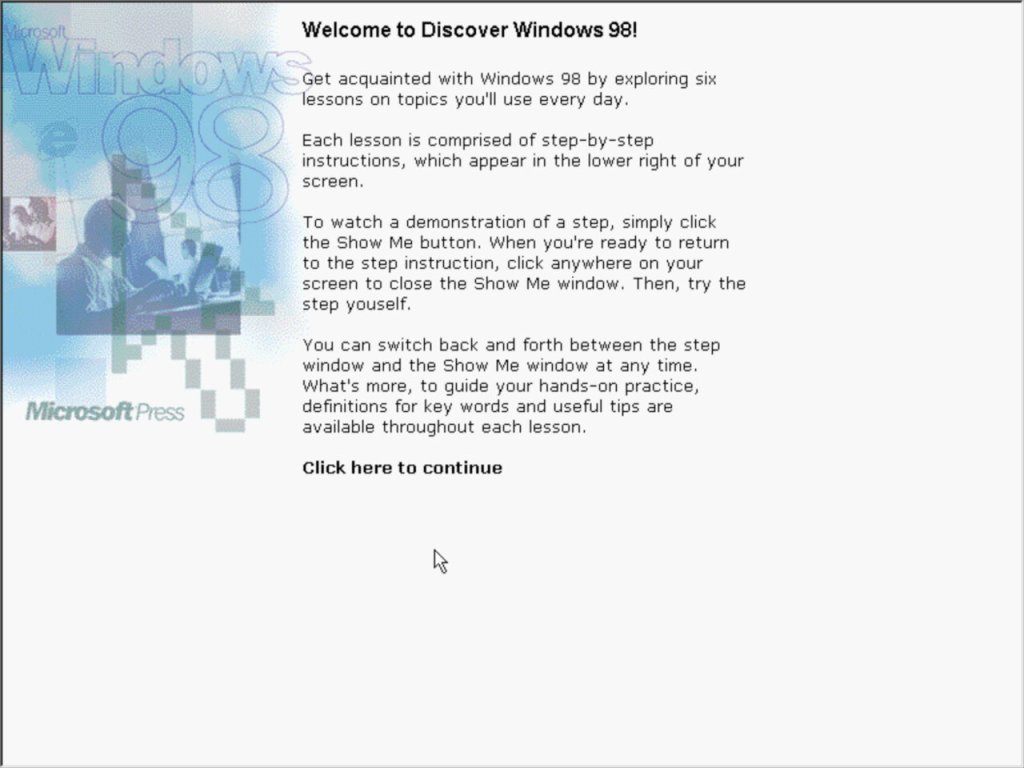Click the "You can switch back and forth" paragraph

(x=510, y=386)
